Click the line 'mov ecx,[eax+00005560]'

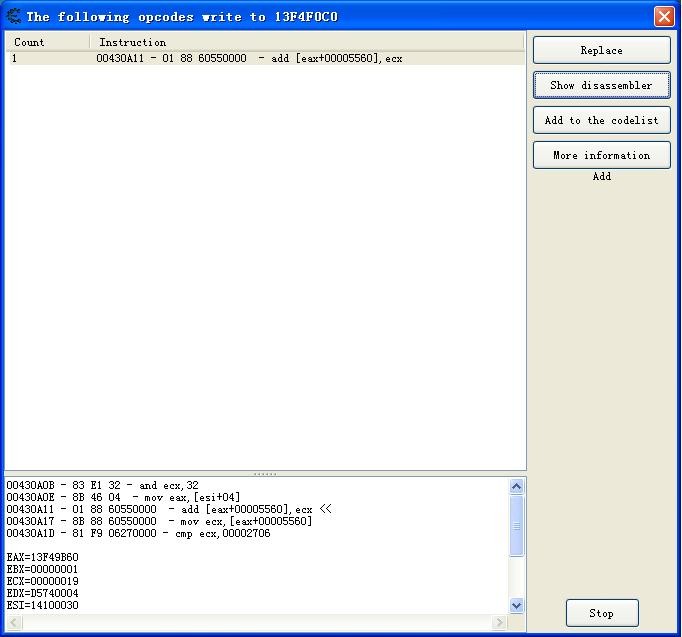159,521
